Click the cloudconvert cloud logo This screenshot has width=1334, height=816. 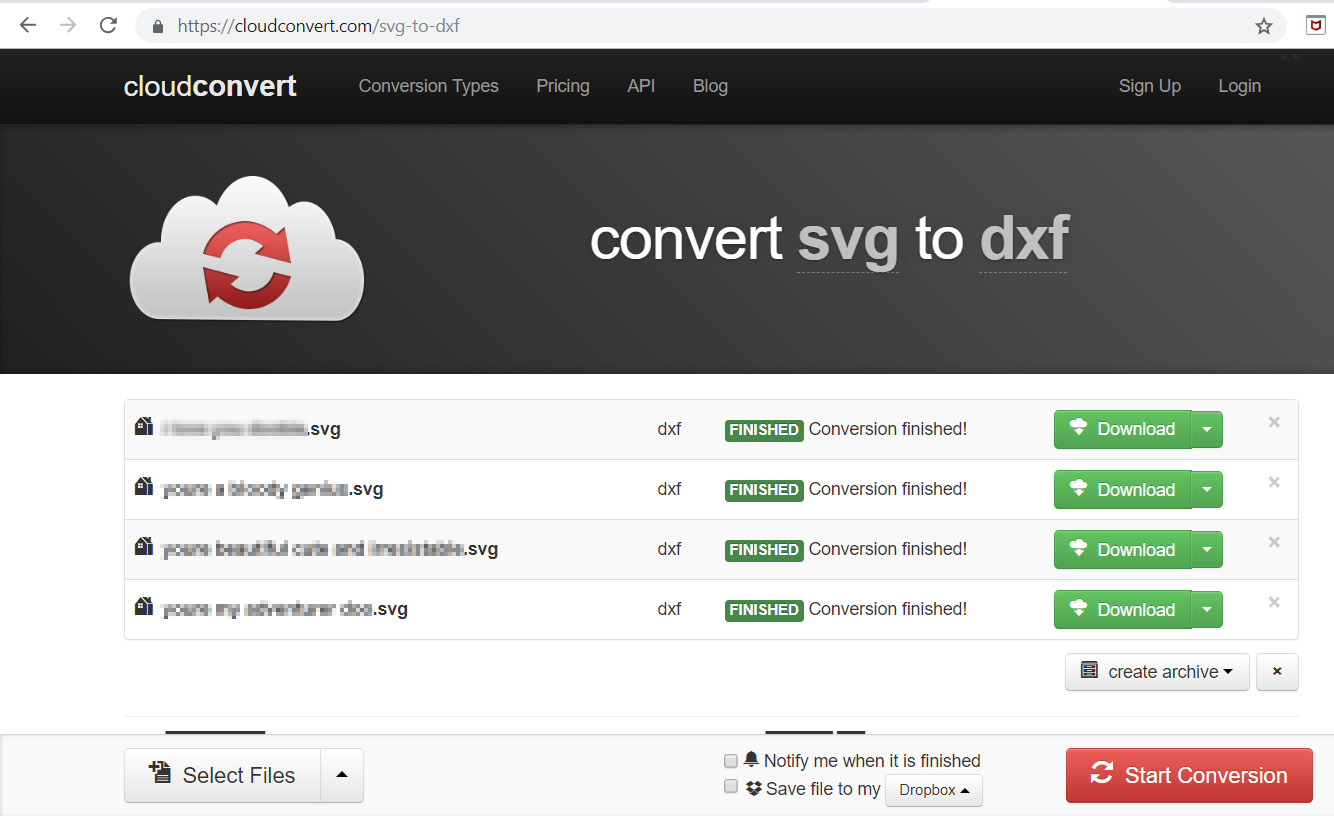pyautogui.click(x=246, y=248)
